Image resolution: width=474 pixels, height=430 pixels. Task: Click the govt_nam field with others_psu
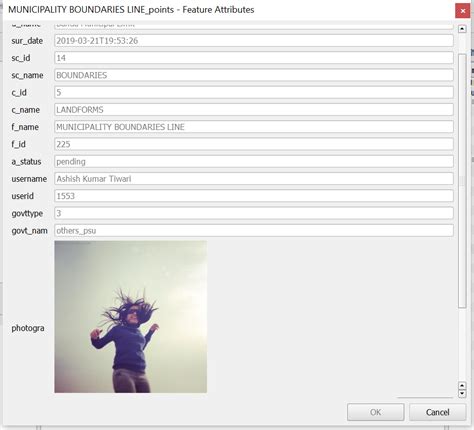tap(254, 231)
